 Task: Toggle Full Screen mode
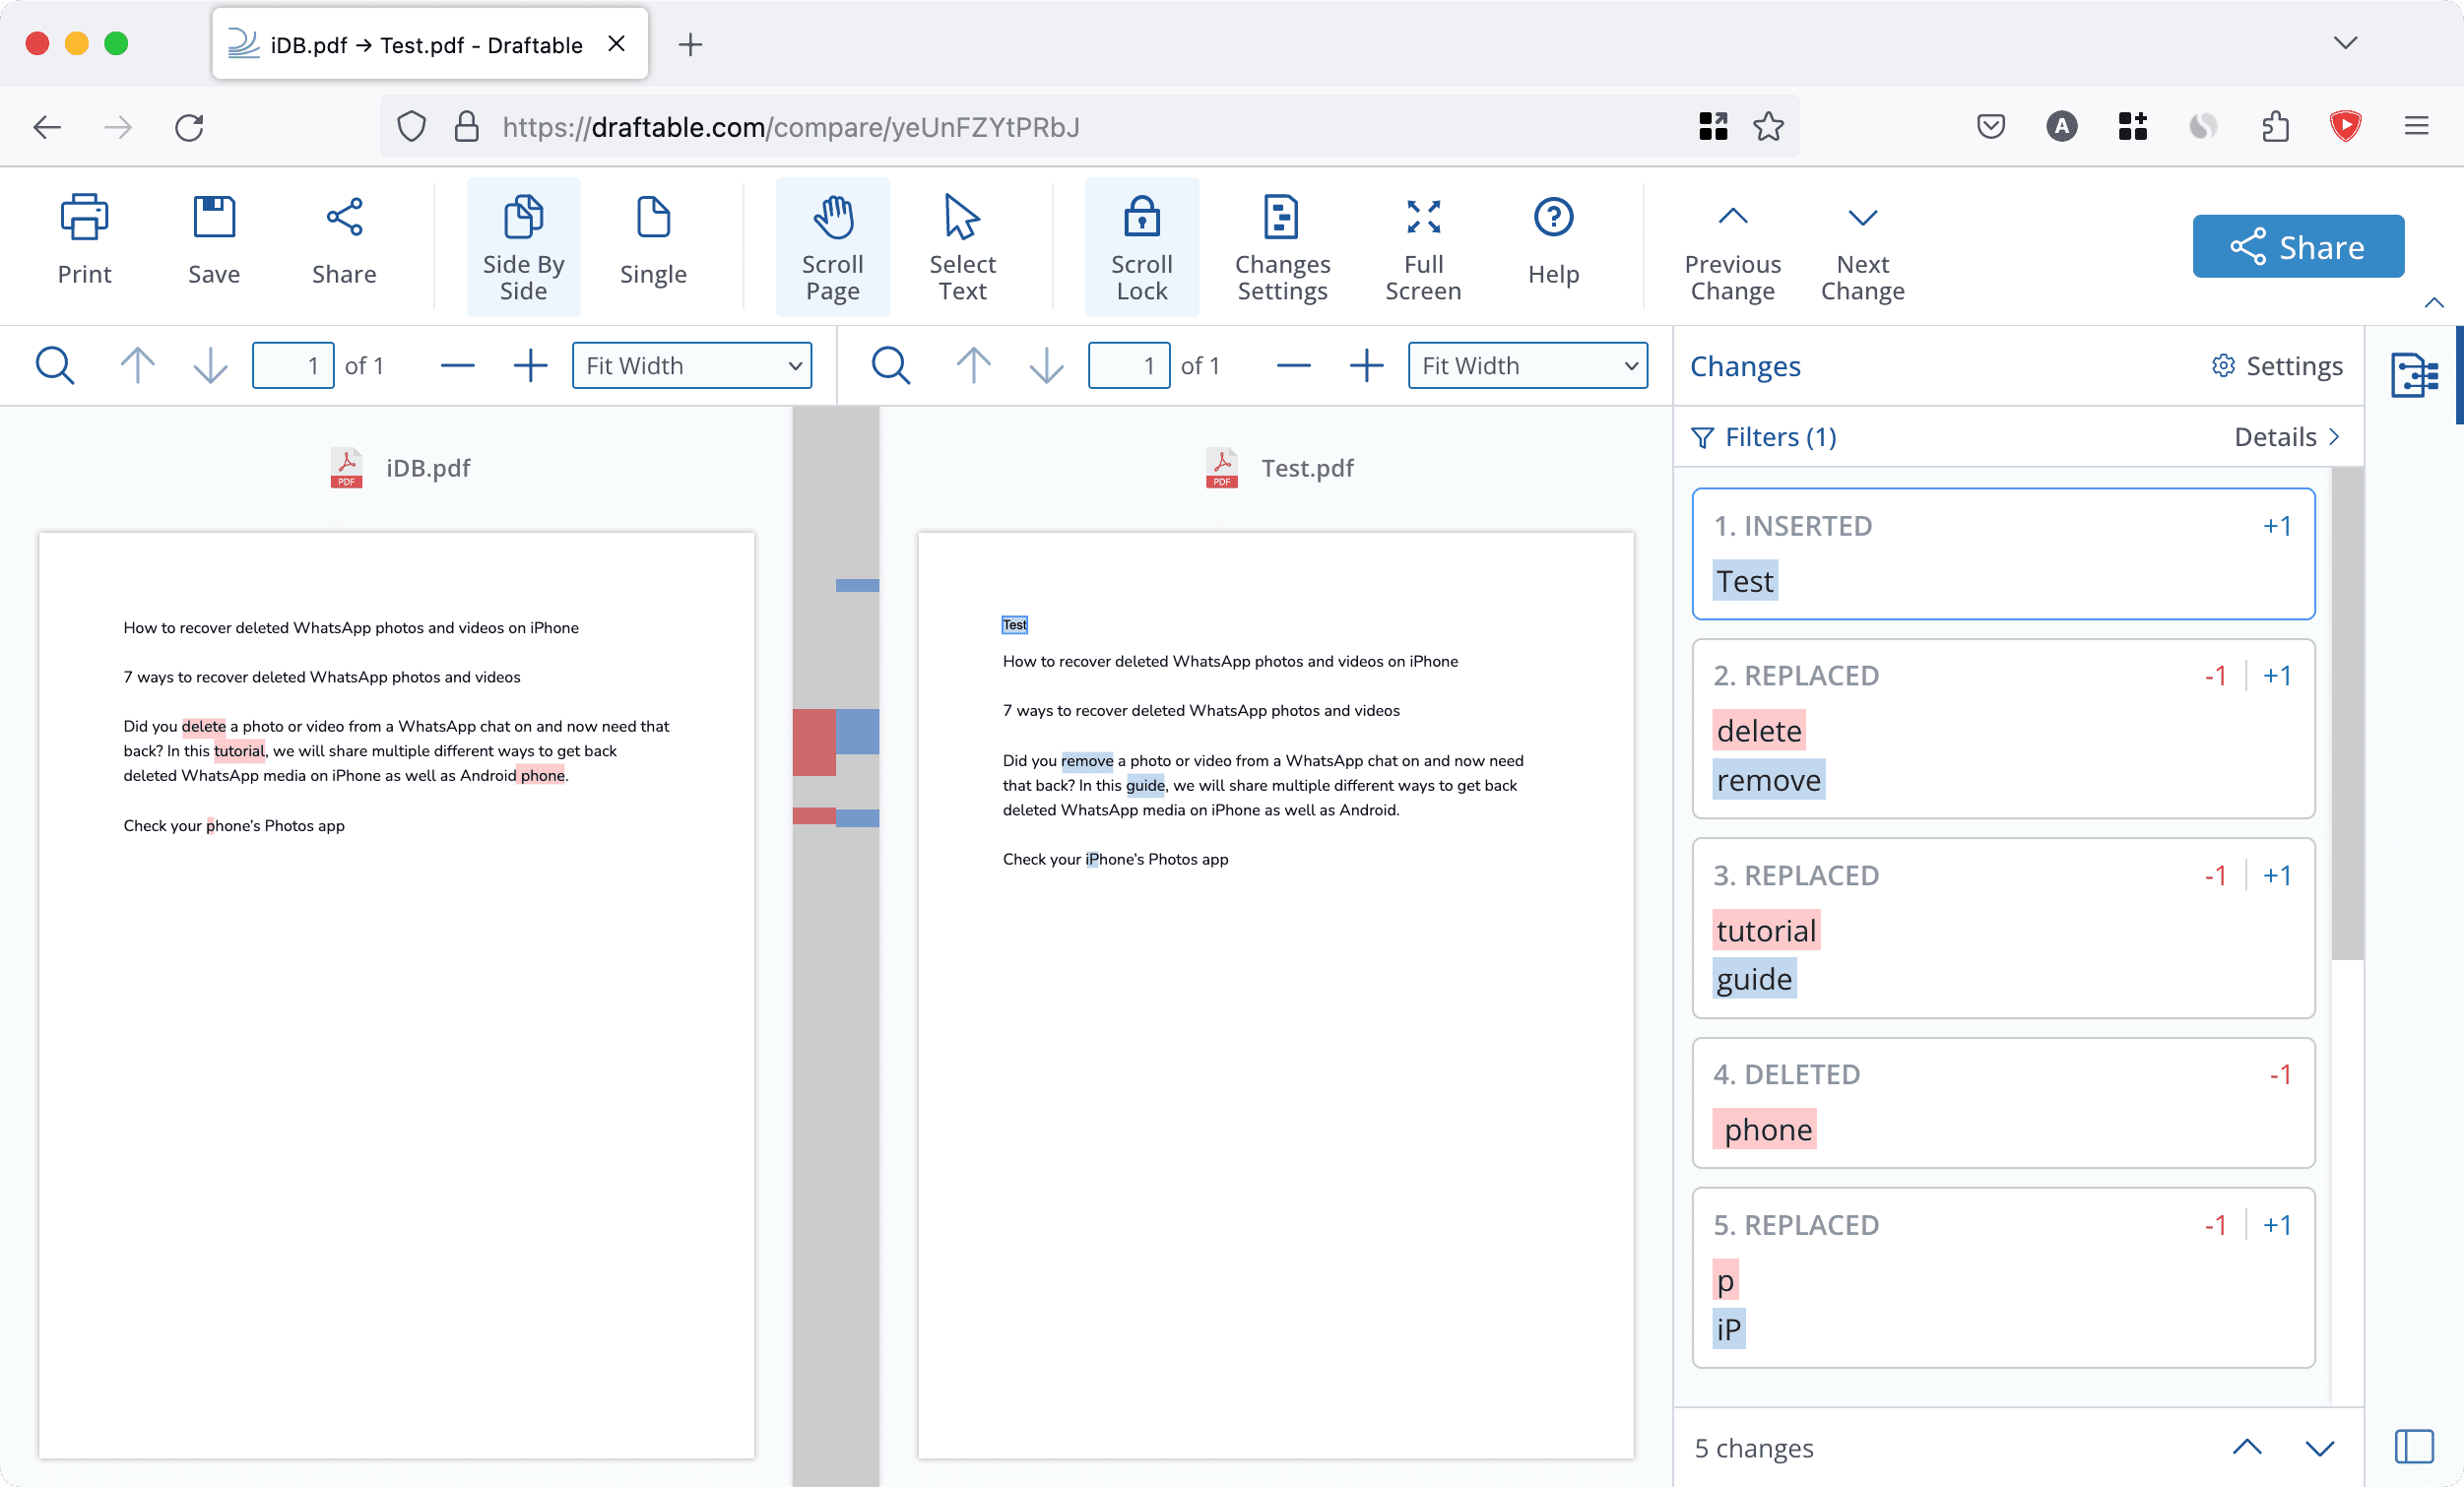[1420, 244]
